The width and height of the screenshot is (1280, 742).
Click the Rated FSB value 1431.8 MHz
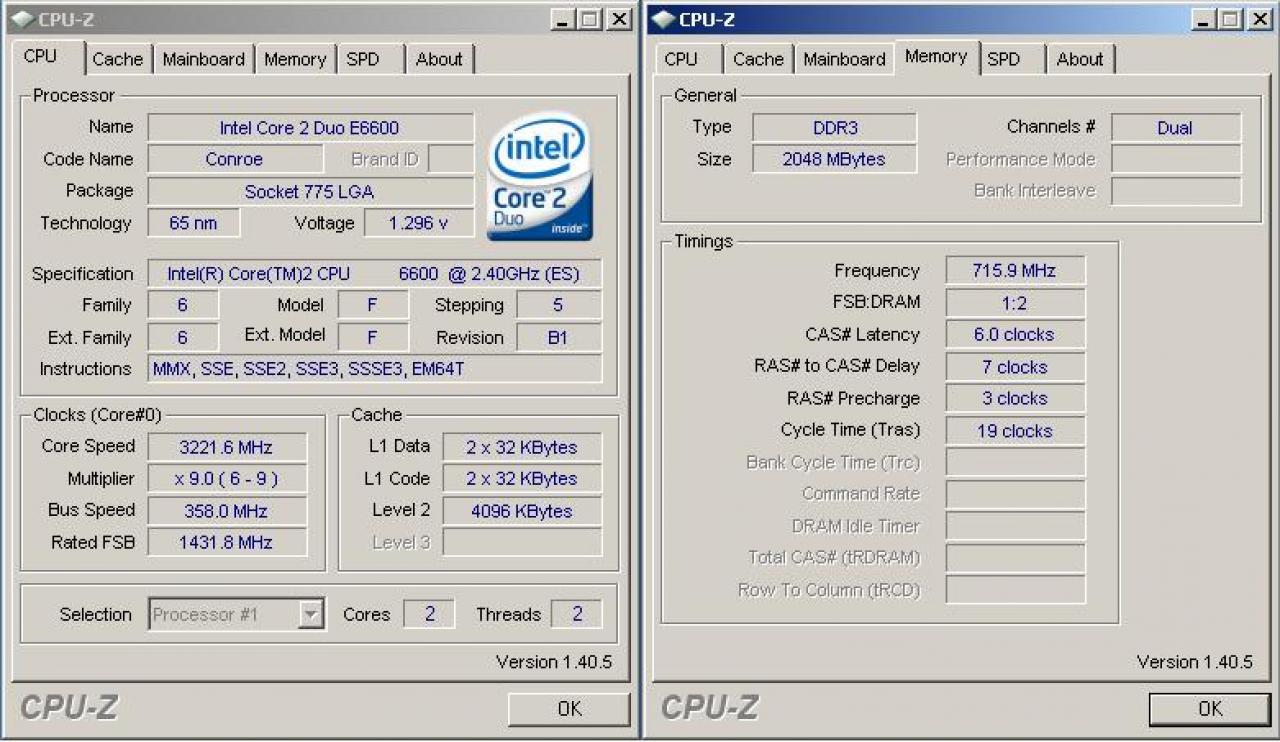[226, 543]
